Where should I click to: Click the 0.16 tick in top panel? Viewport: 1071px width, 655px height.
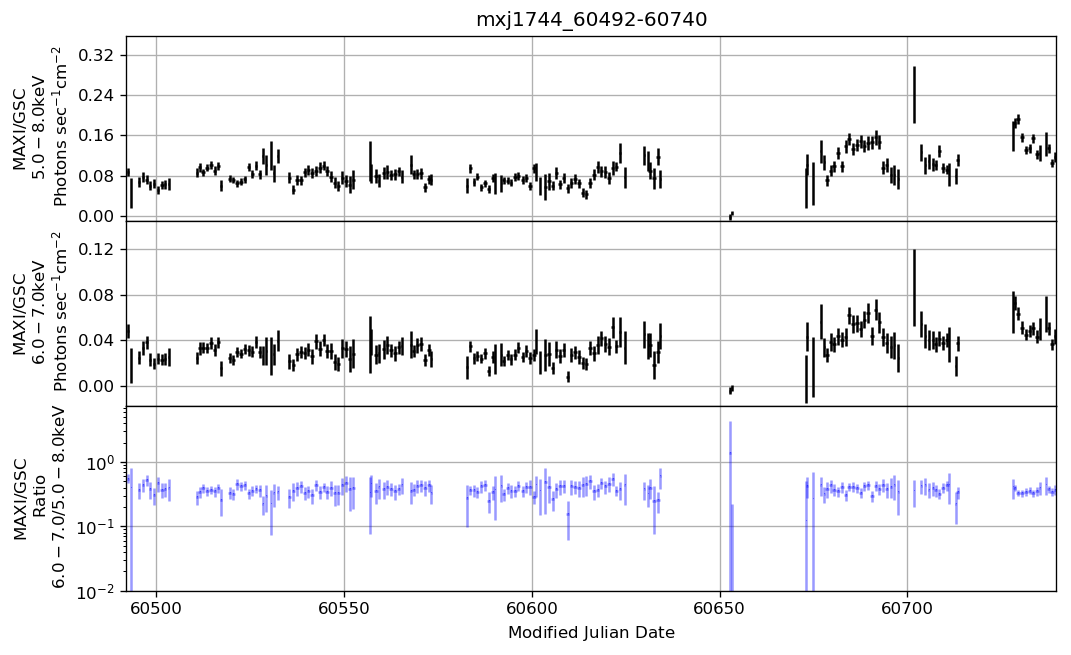[x=98, y=136]
